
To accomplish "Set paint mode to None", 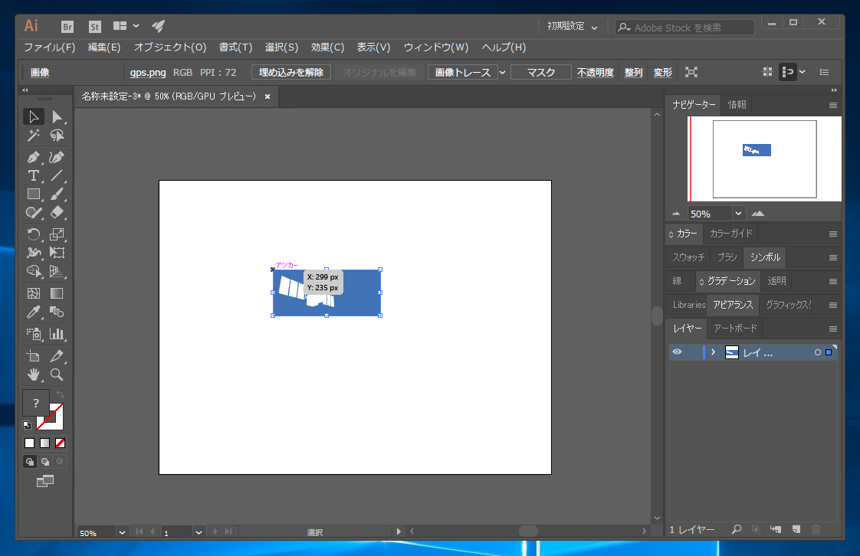I will (60, 443).
